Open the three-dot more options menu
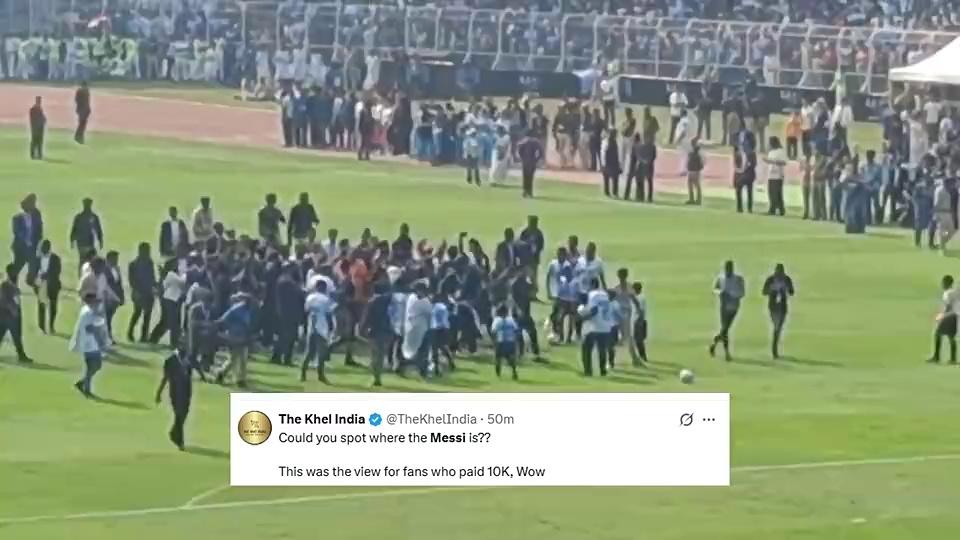 coord(709,419)
